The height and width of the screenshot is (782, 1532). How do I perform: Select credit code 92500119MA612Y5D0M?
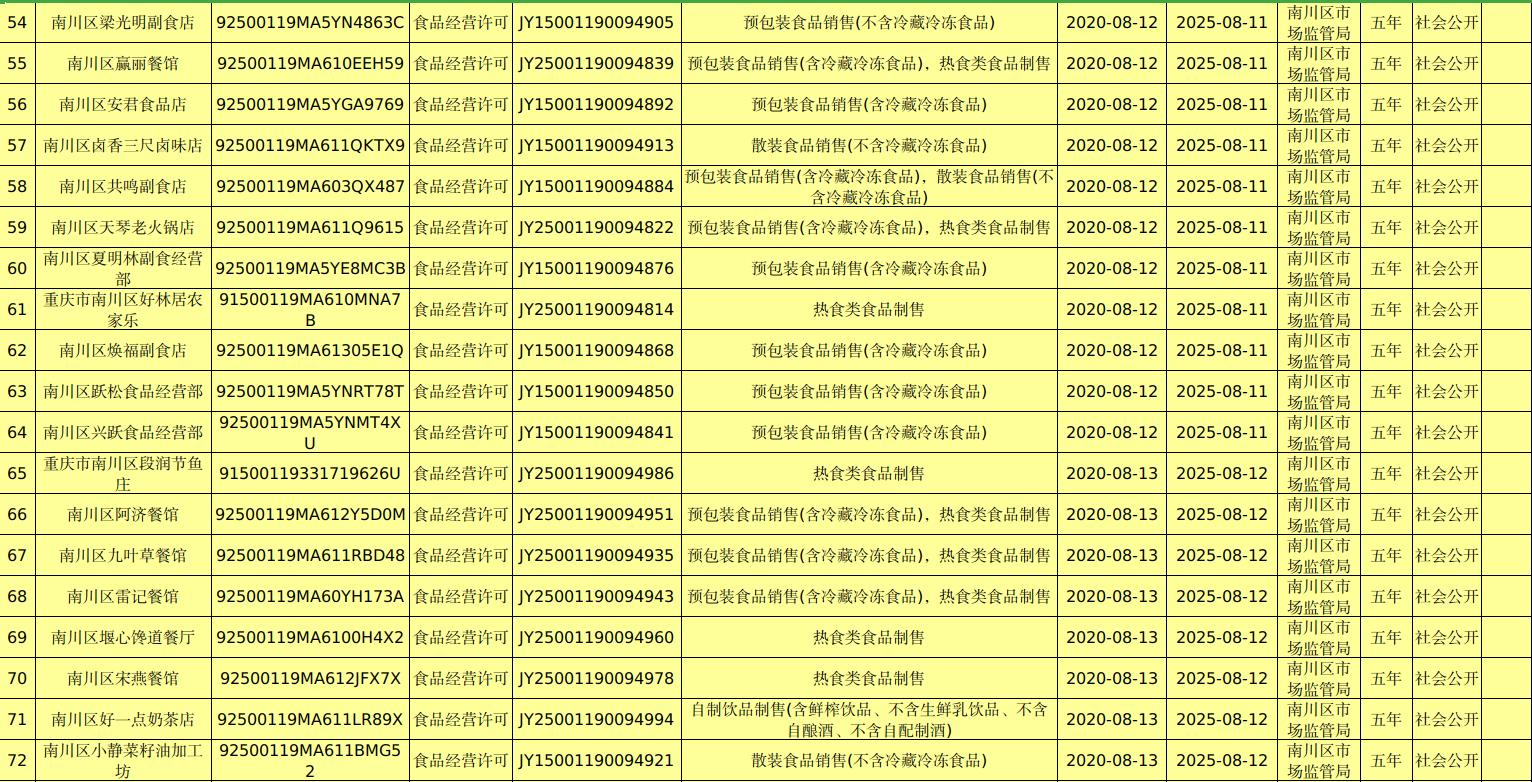click(310, 514)
